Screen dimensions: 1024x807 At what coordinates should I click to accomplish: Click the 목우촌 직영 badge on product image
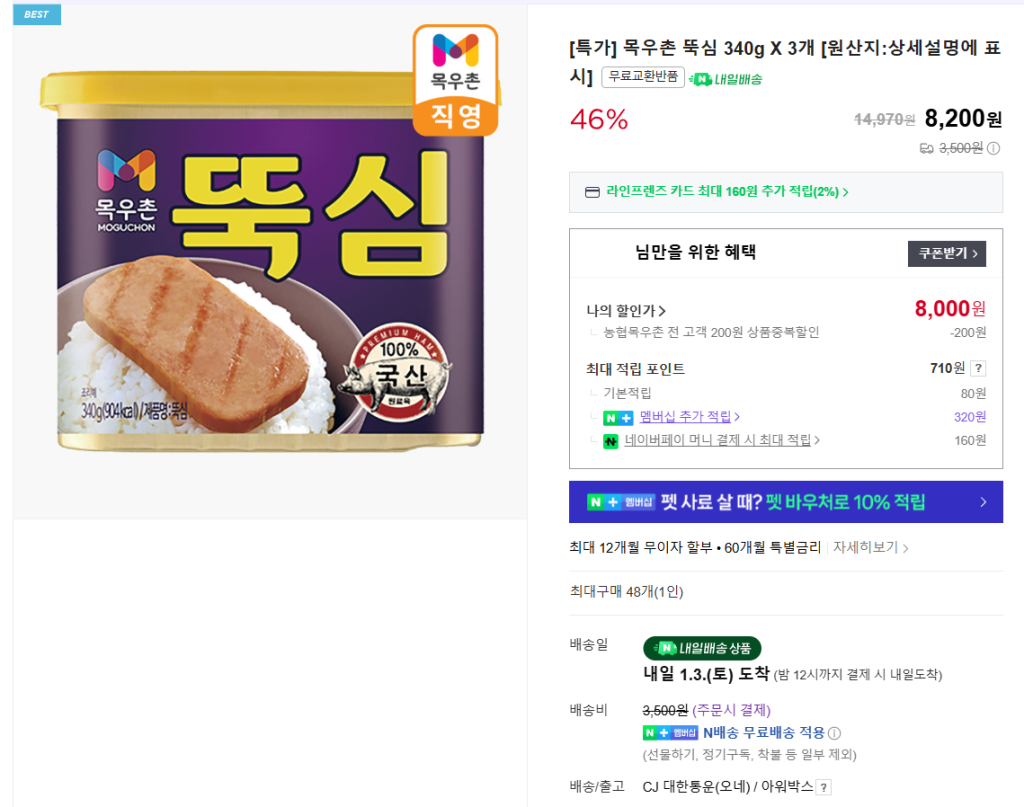pos(455,80)
